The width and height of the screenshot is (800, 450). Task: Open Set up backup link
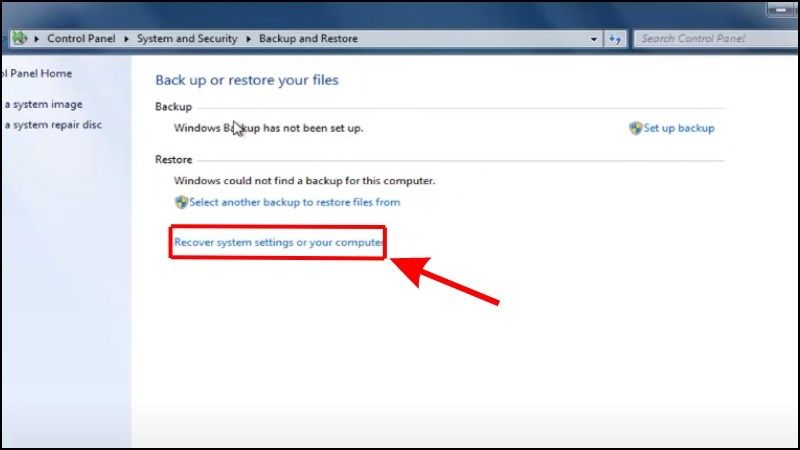pos(679,128)
